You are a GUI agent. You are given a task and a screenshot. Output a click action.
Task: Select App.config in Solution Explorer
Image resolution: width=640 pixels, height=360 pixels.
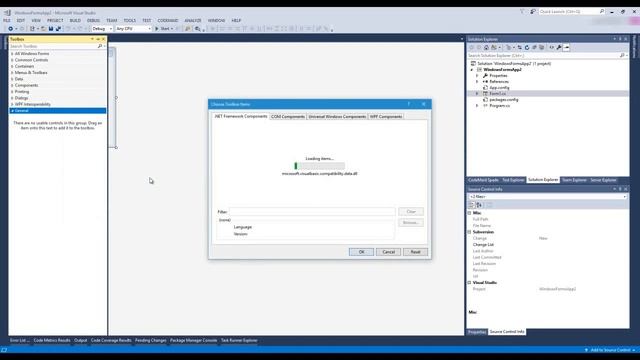499,88
